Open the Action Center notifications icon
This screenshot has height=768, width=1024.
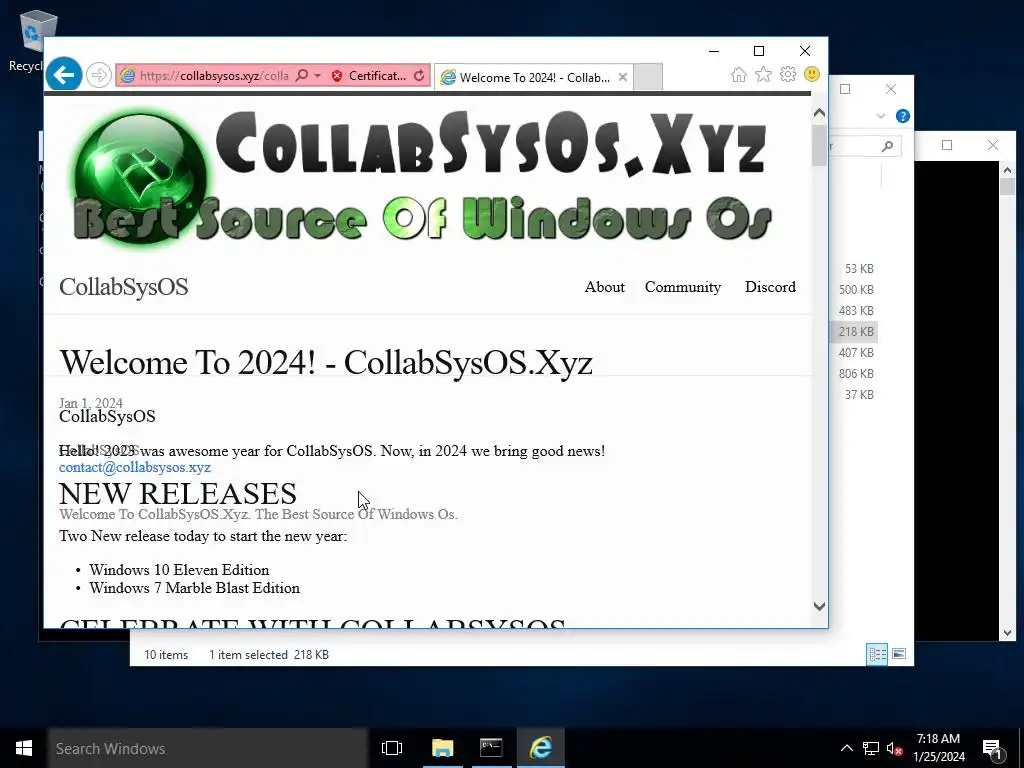point(993,750)
